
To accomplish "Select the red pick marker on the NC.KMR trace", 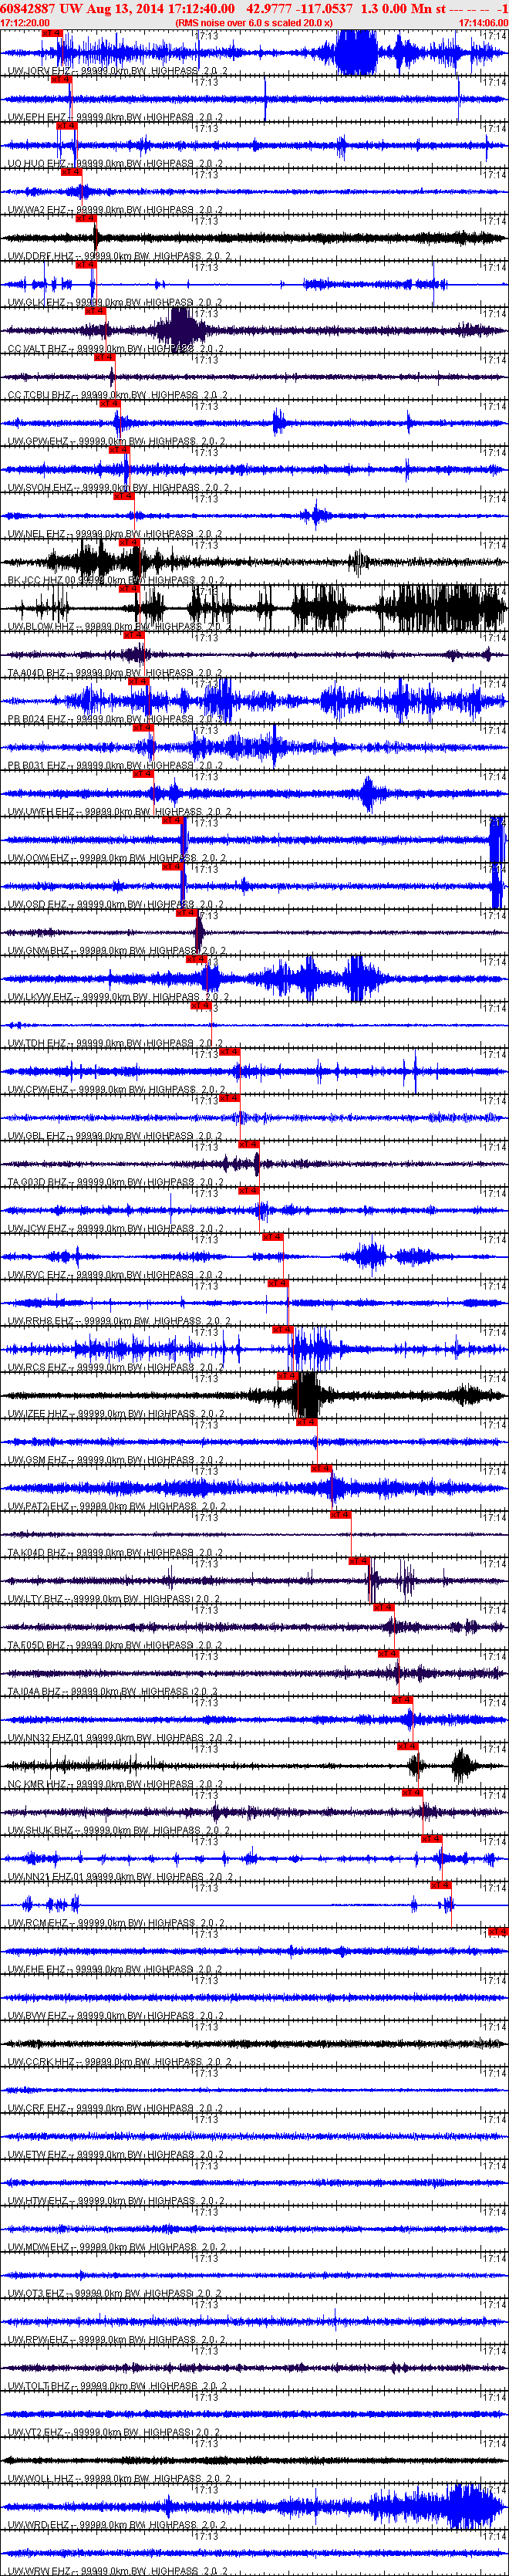I will tap(408, 1746).
